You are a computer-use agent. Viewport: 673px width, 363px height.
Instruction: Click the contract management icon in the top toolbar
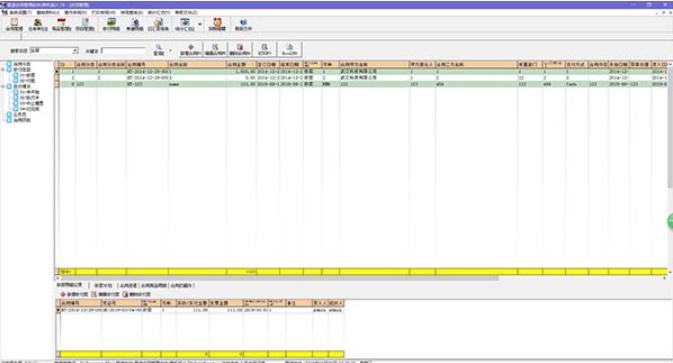pos(14,24)
